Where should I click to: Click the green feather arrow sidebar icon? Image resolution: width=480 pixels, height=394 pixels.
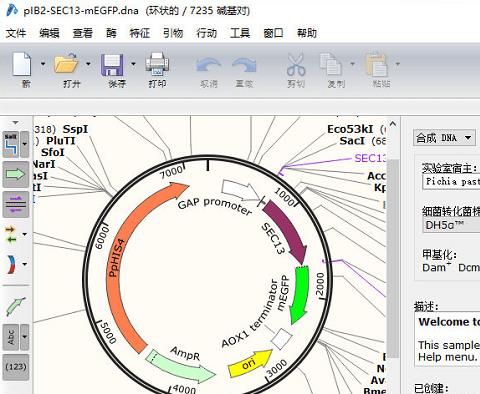click(x=15, y=306)
